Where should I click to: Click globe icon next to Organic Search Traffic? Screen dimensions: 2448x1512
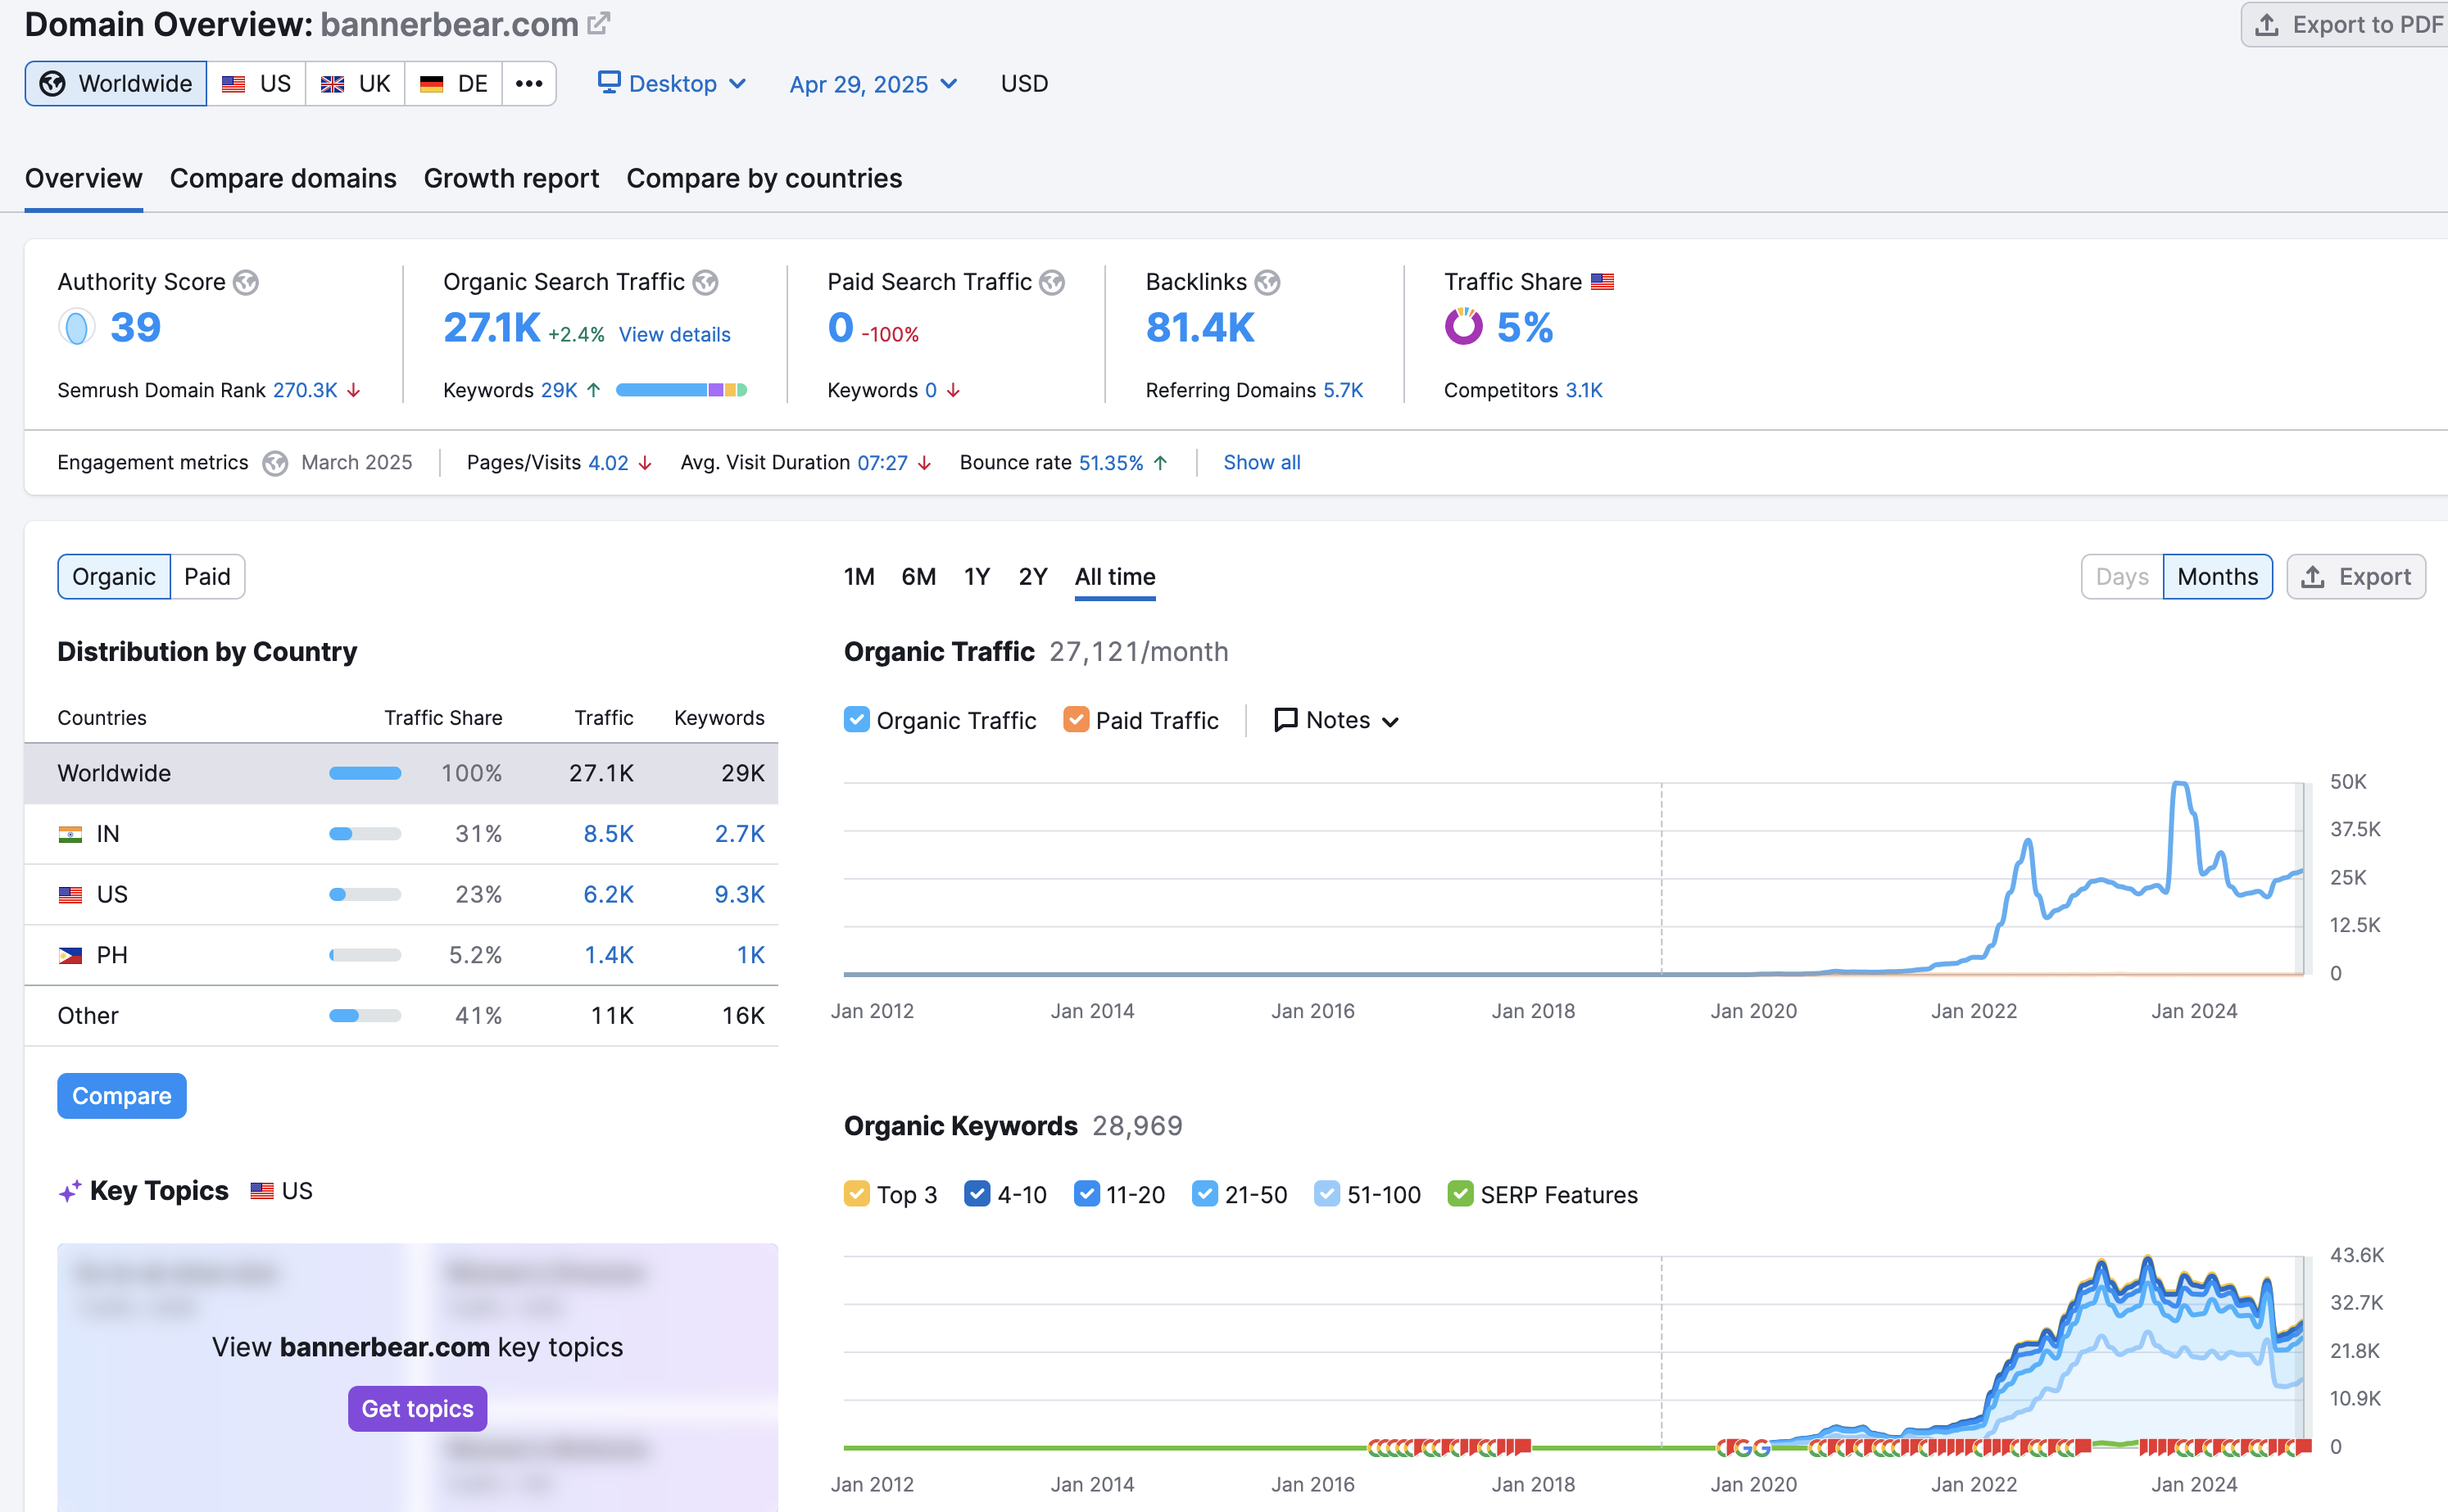pos(706,283)
